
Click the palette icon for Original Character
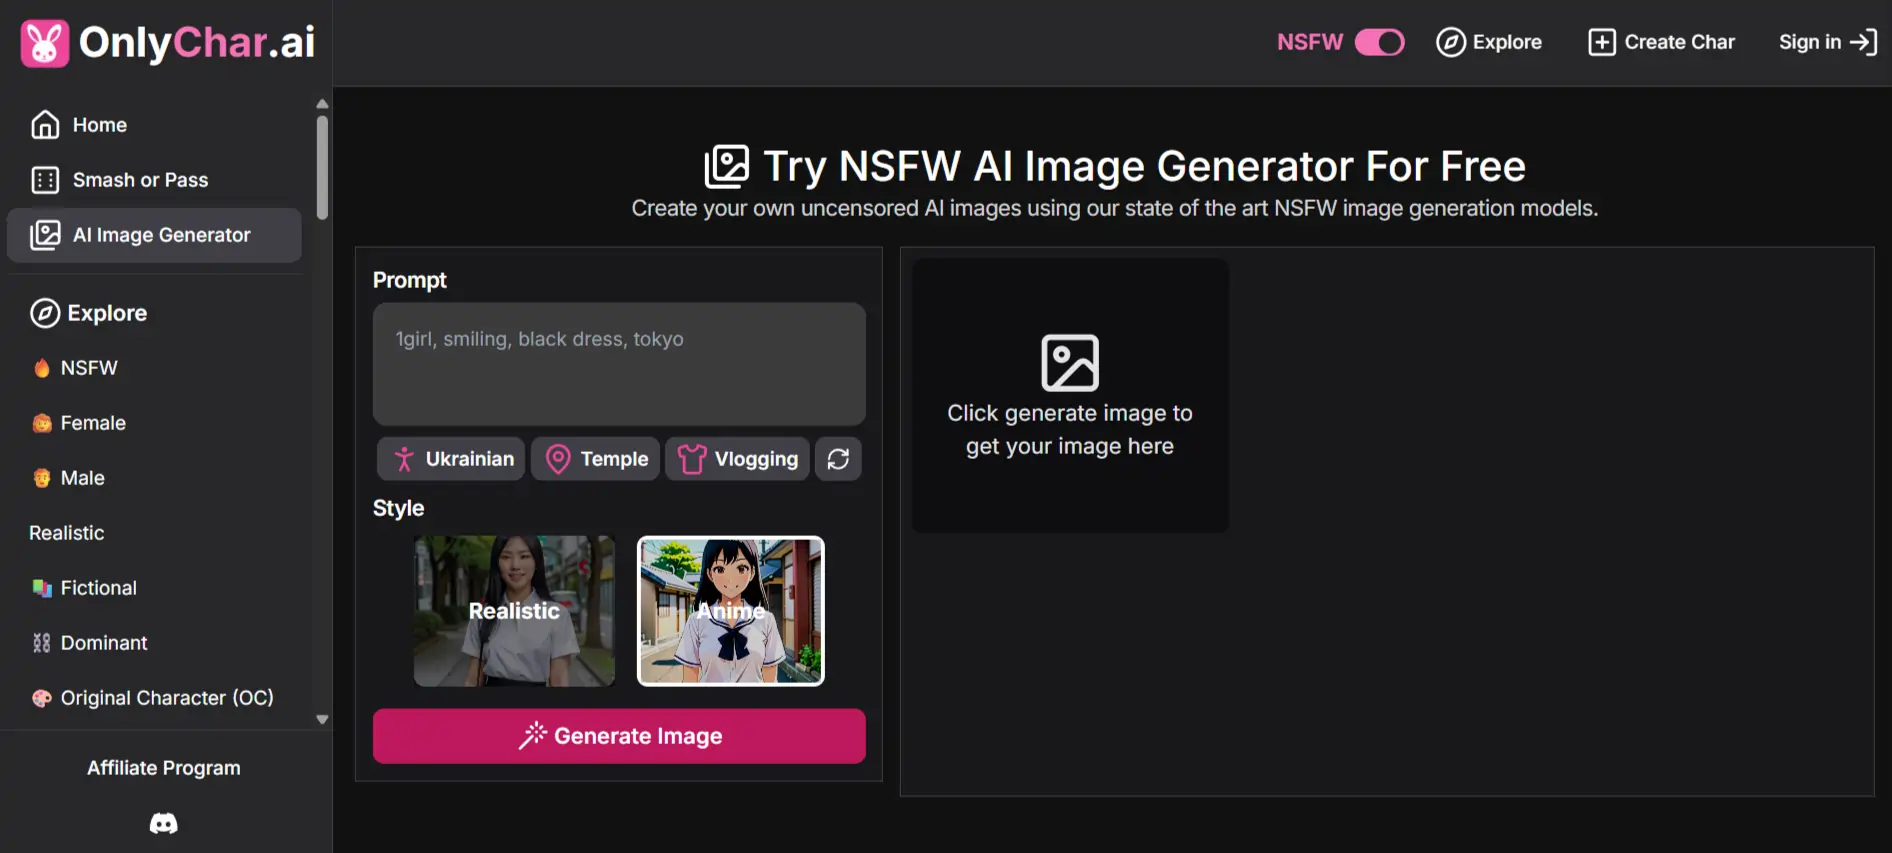(42, 698)
